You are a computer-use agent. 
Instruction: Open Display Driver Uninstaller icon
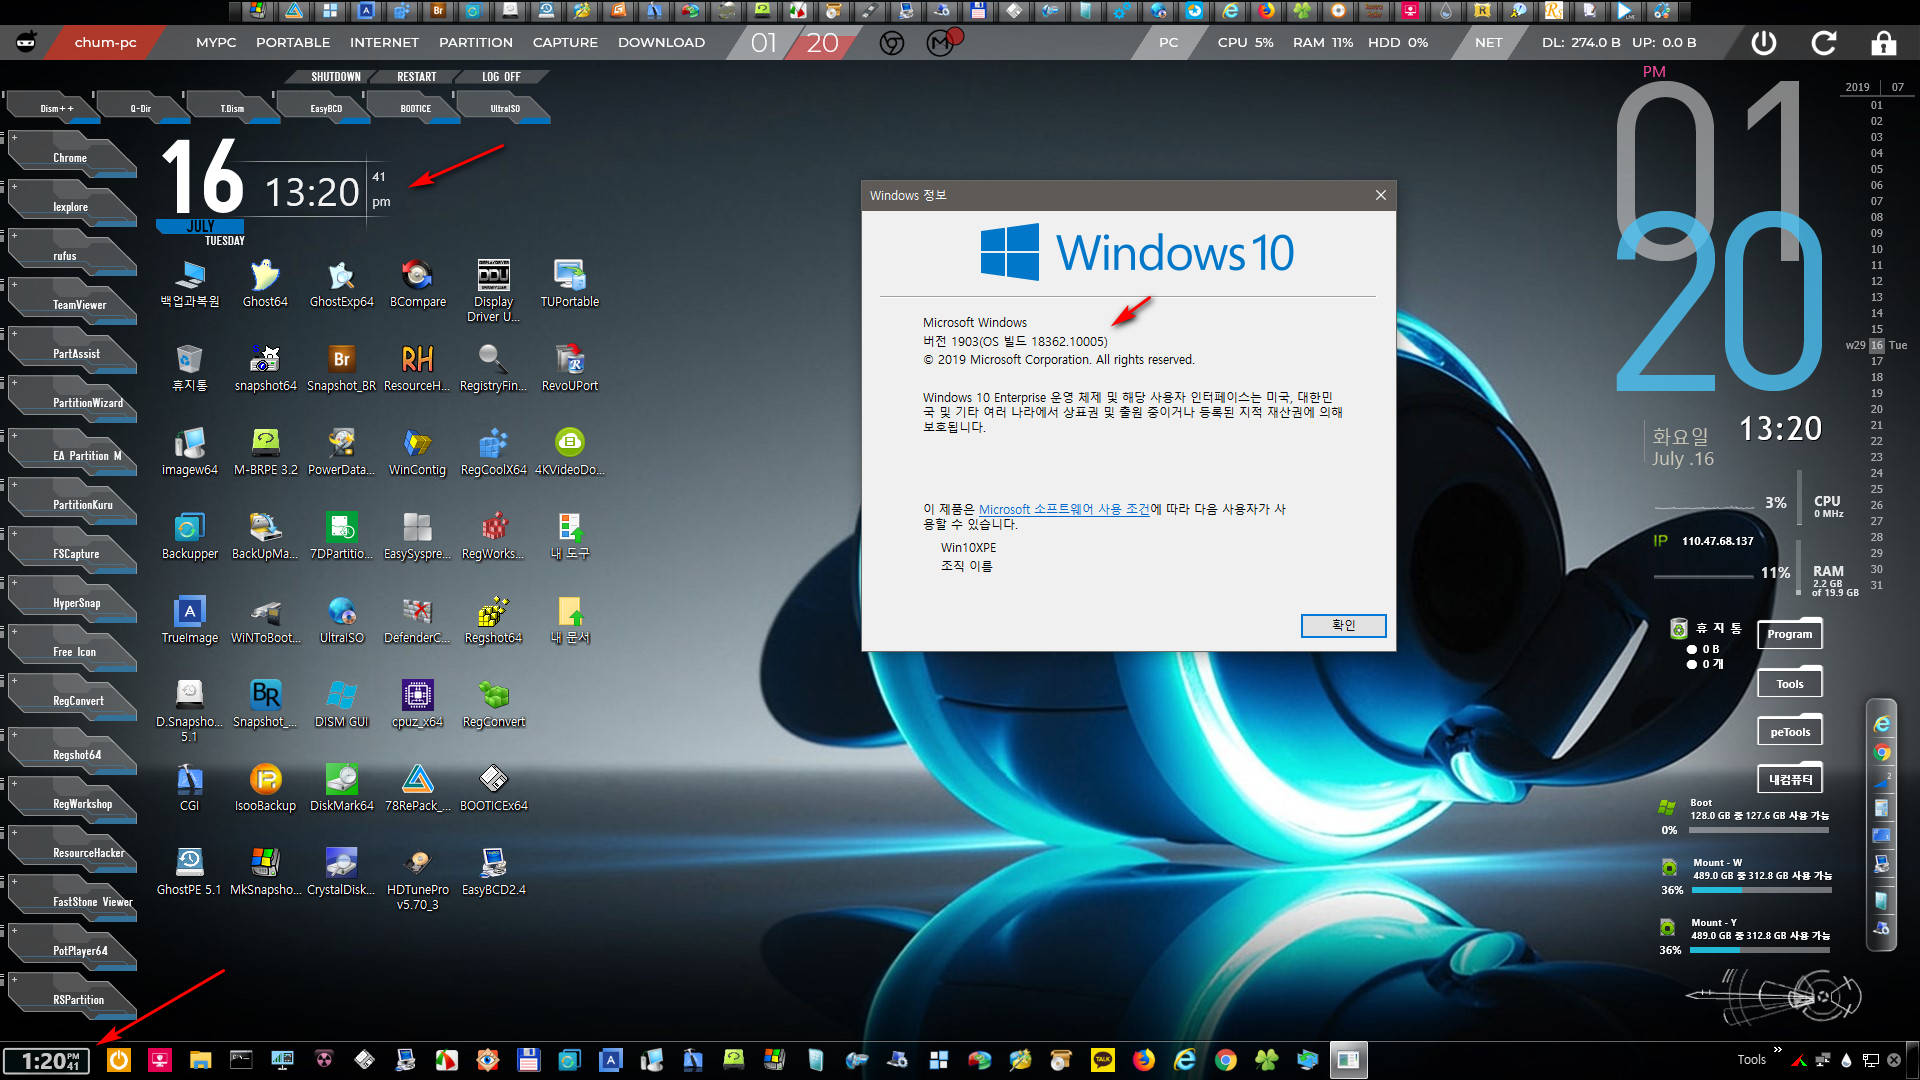pos(493,290)
